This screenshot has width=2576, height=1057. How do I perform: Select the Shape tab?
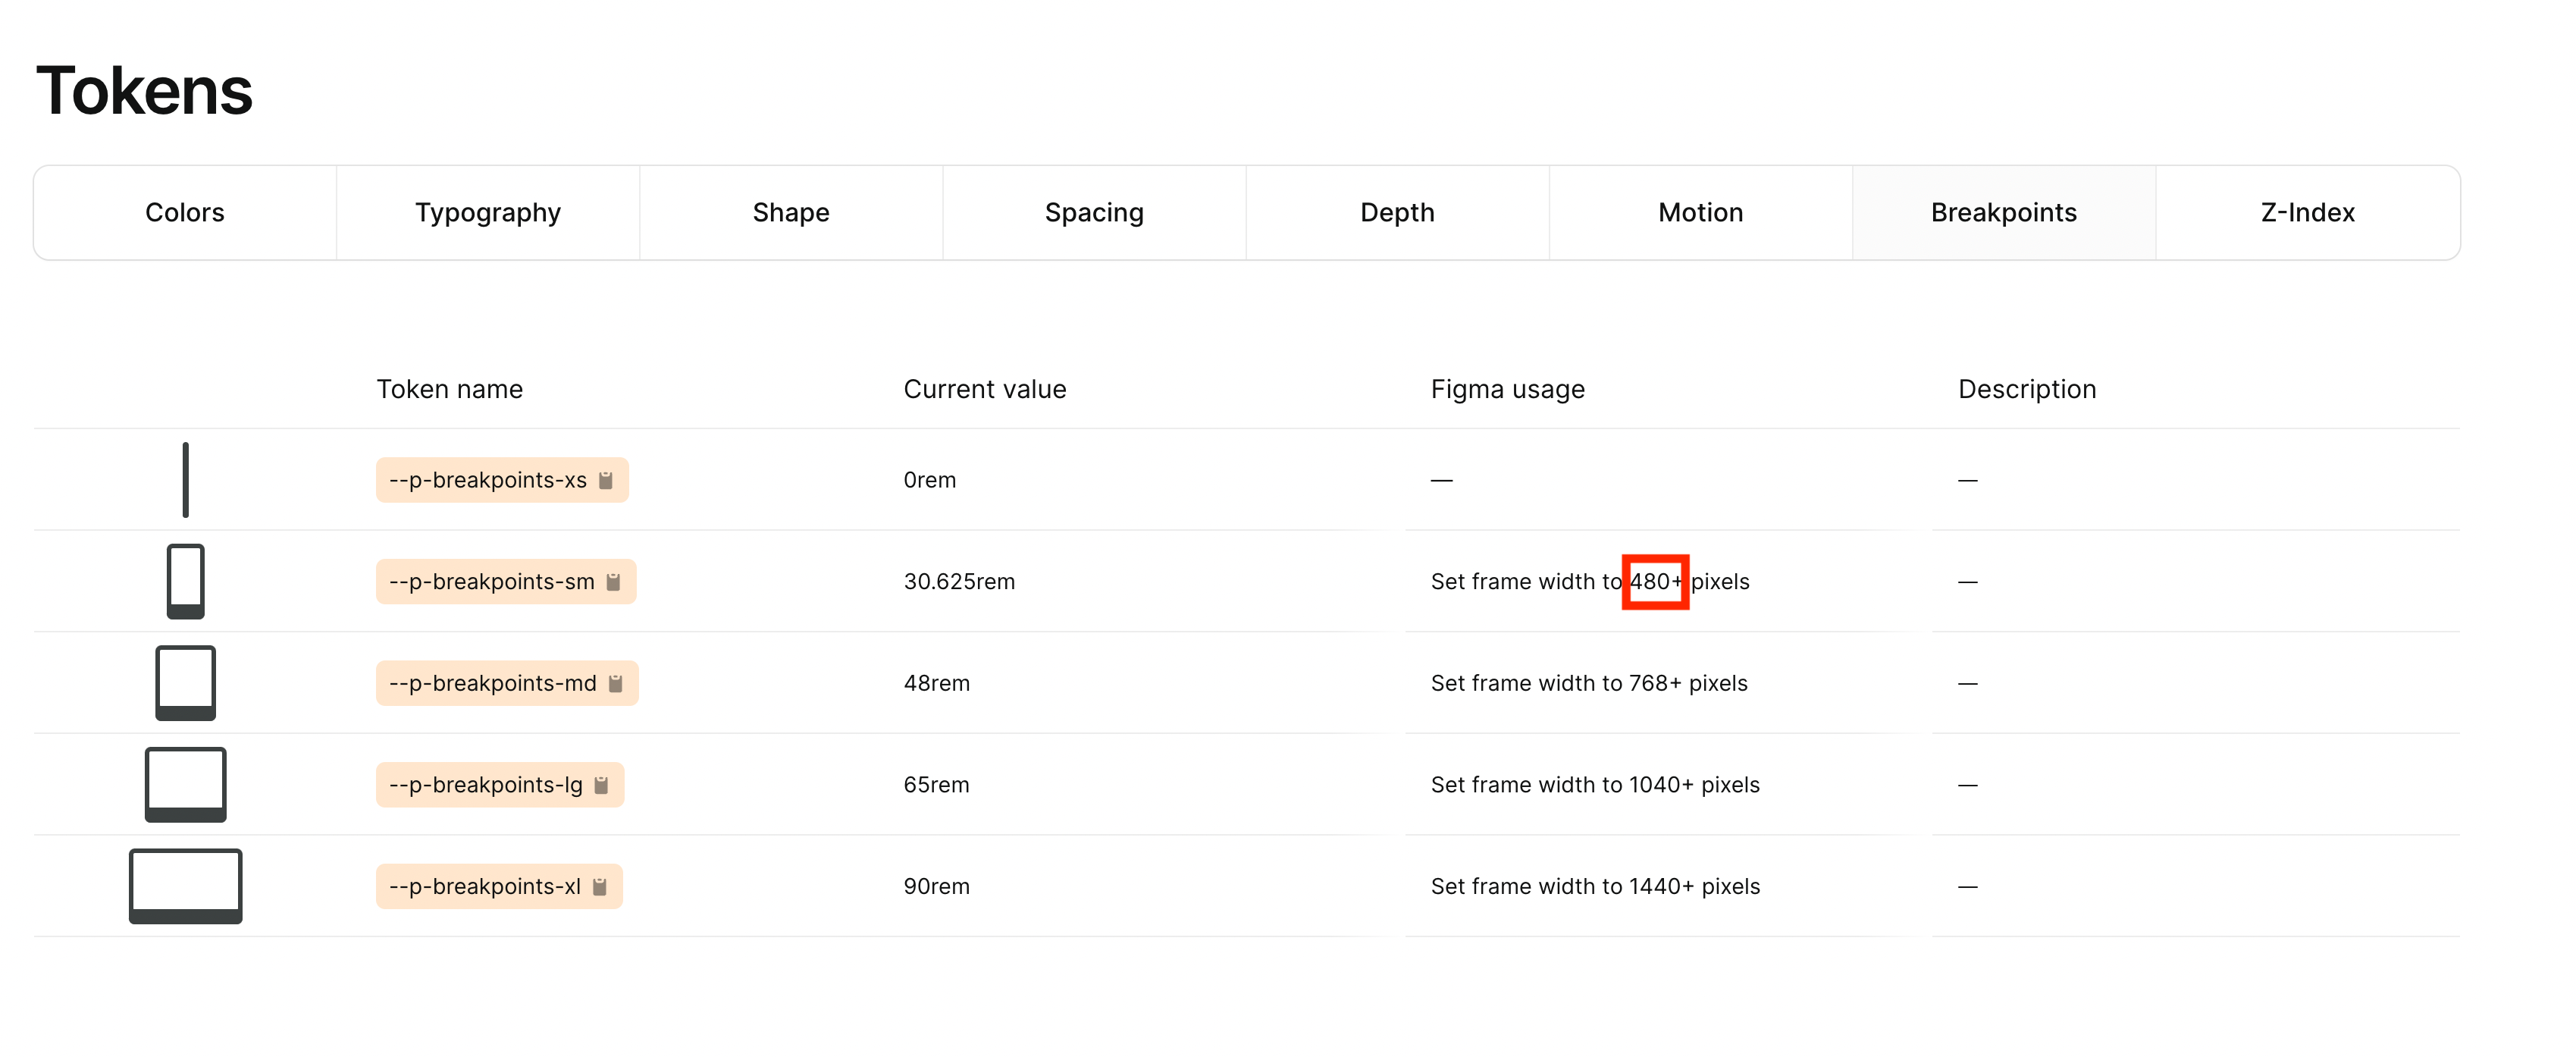[791, 212]
